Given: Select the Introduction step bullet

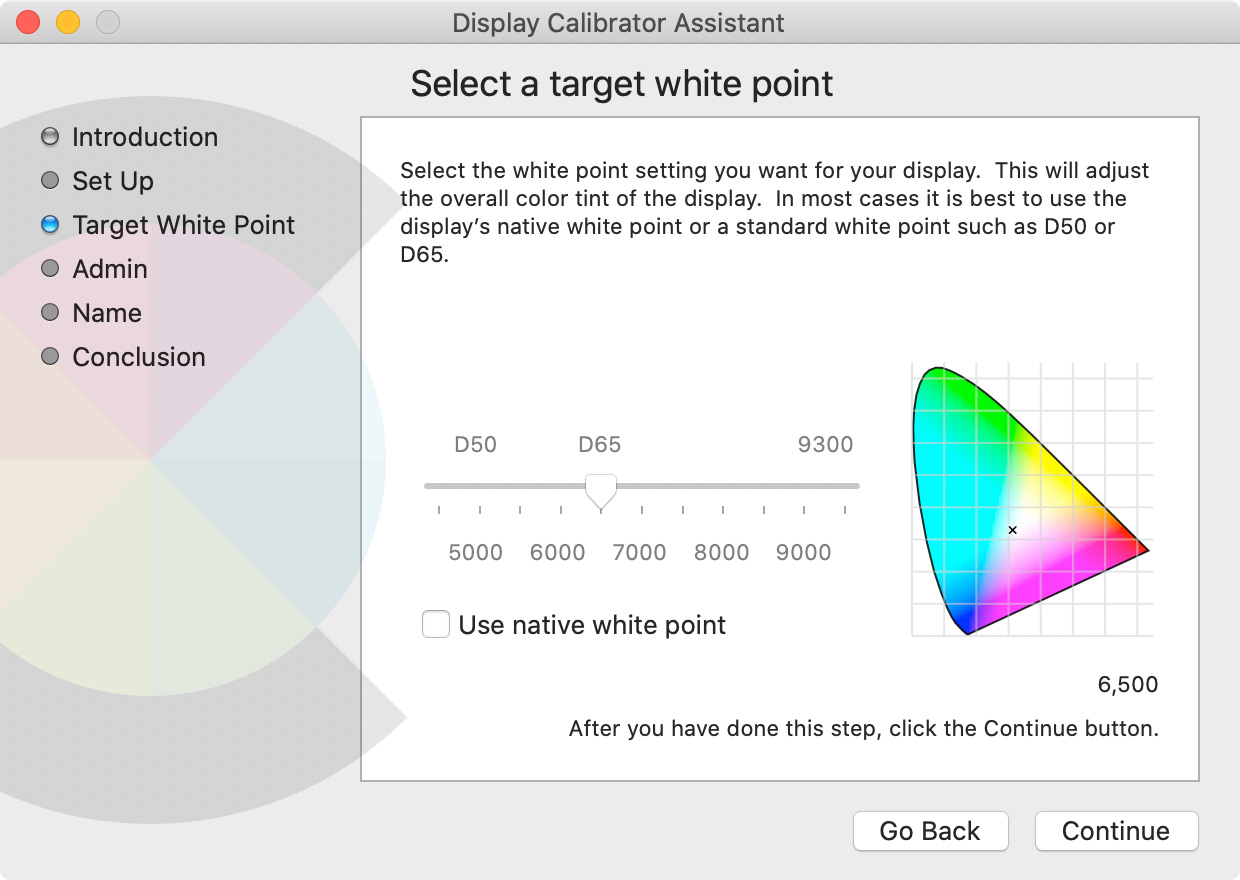Looking at the screenshot, I should (x=50, y=137).
